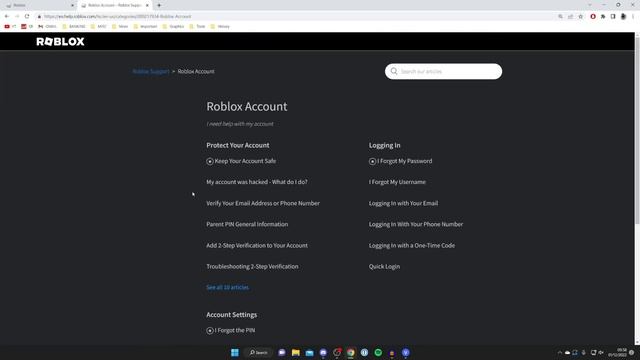Image resolution: width=640 pixels, height=360 pixels.
Task: Open a new browser tab
Action: click(159, 5)
